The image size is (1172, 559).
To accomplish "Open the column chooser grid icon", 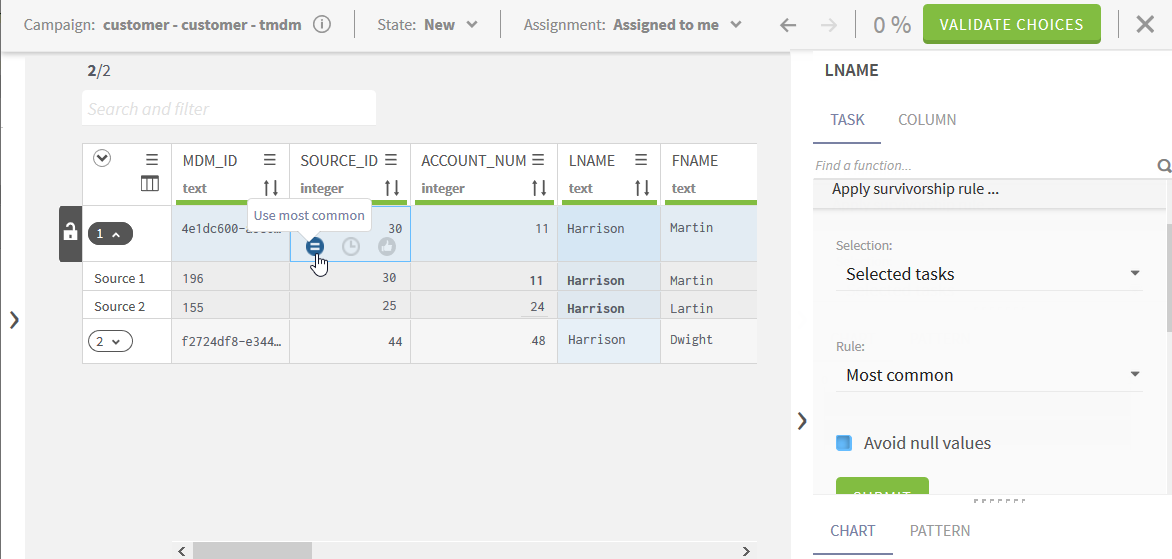I will [150, 184].
